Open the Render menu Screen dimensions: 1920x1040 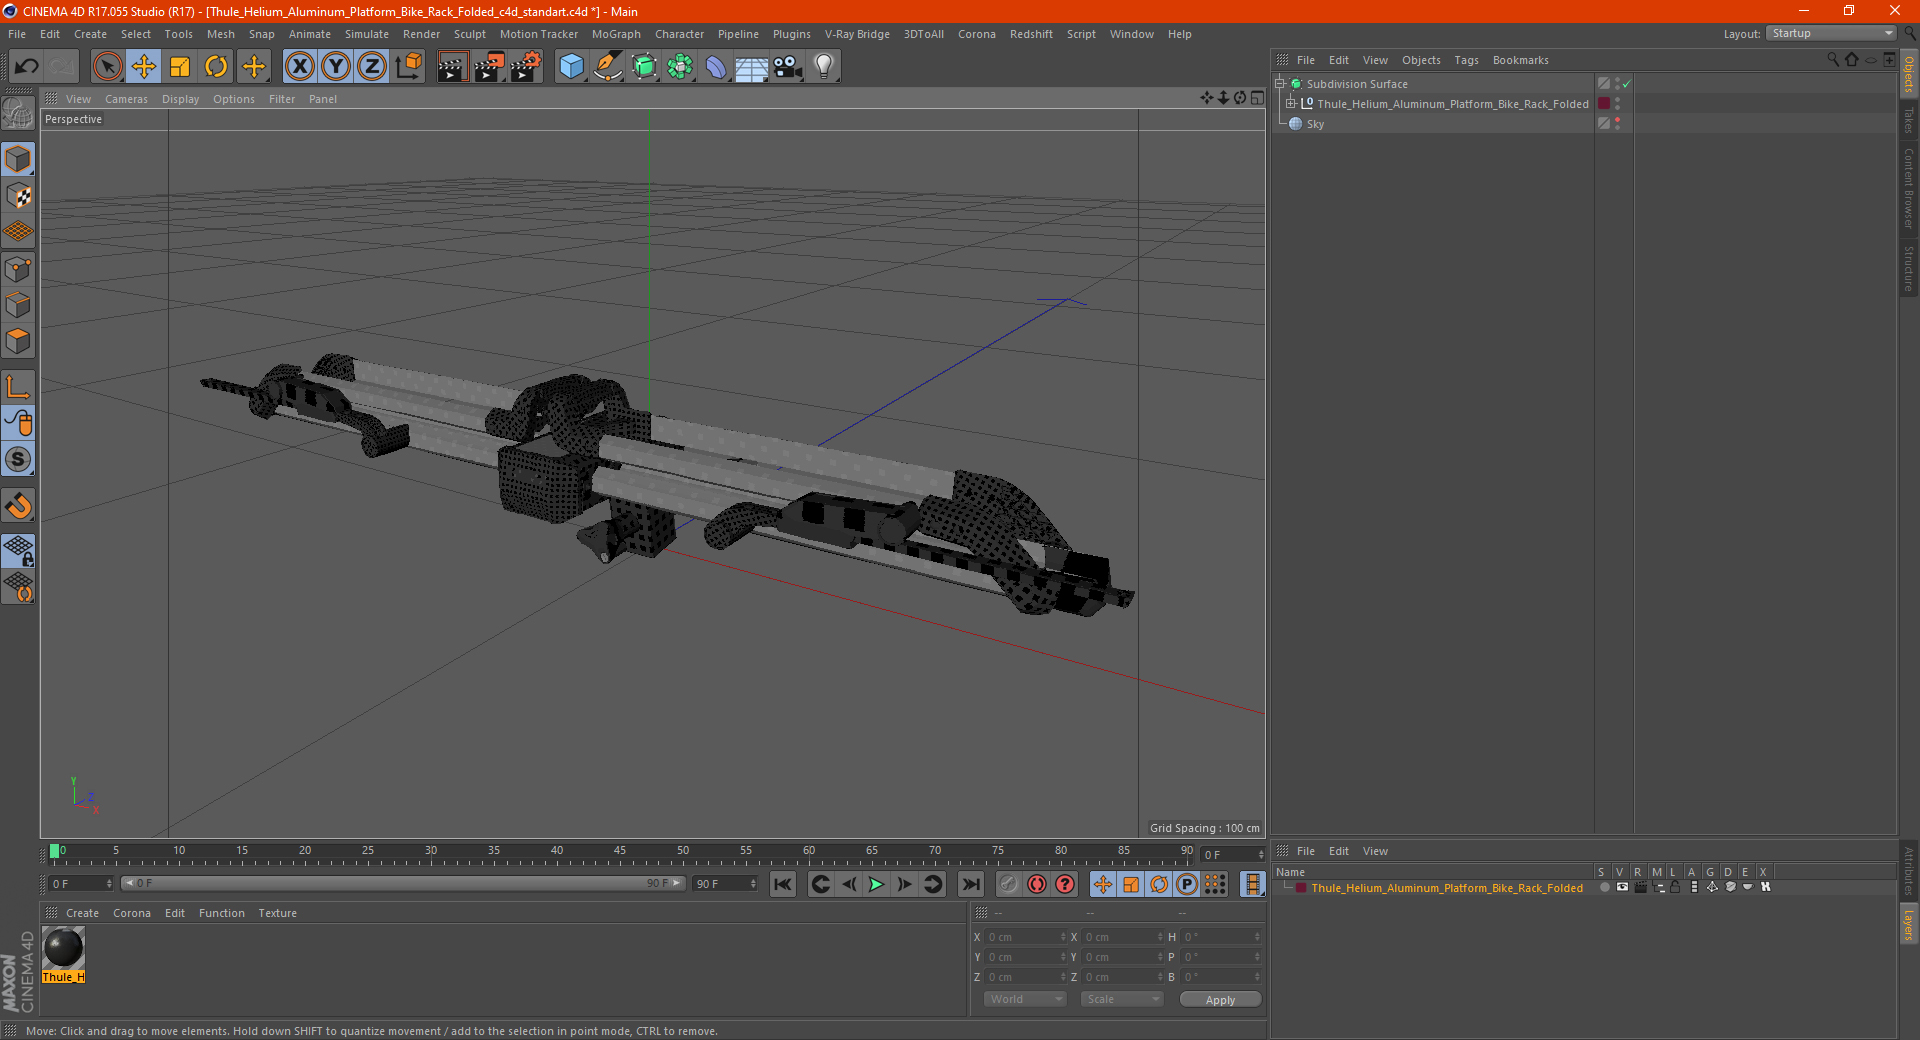[x=421, y=34]
